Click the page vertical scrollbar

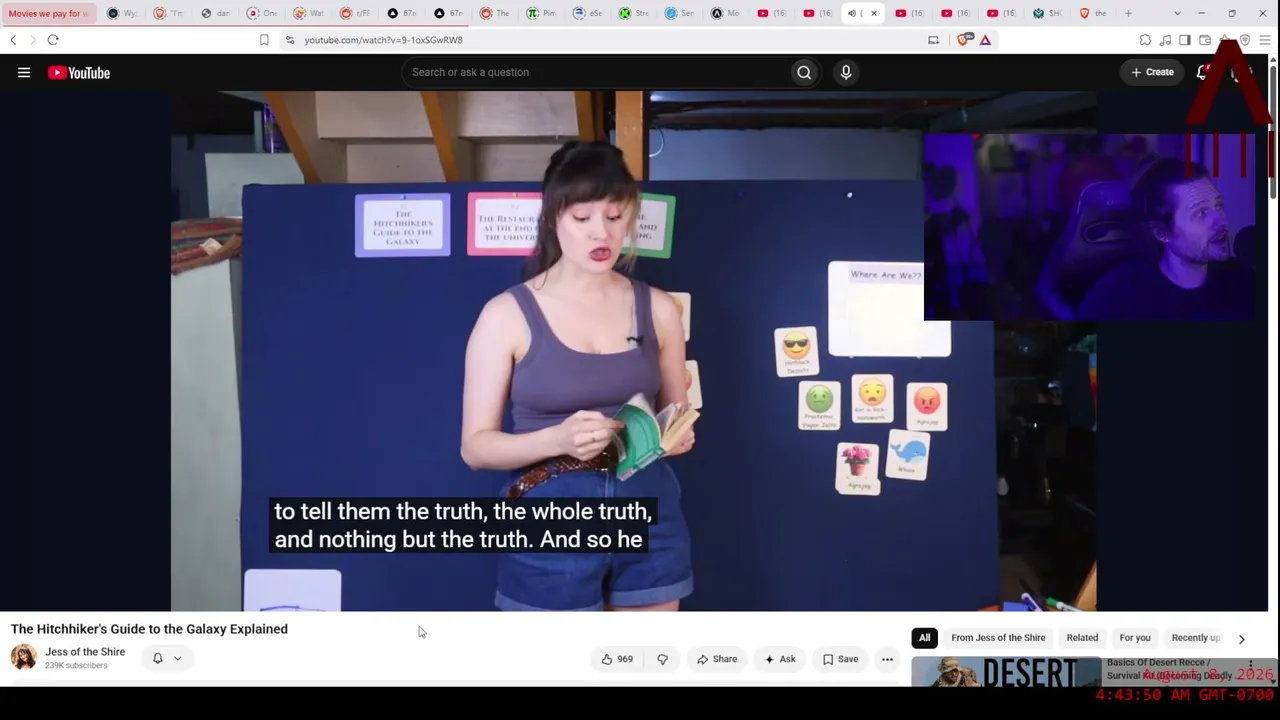tap(1273, 130)
